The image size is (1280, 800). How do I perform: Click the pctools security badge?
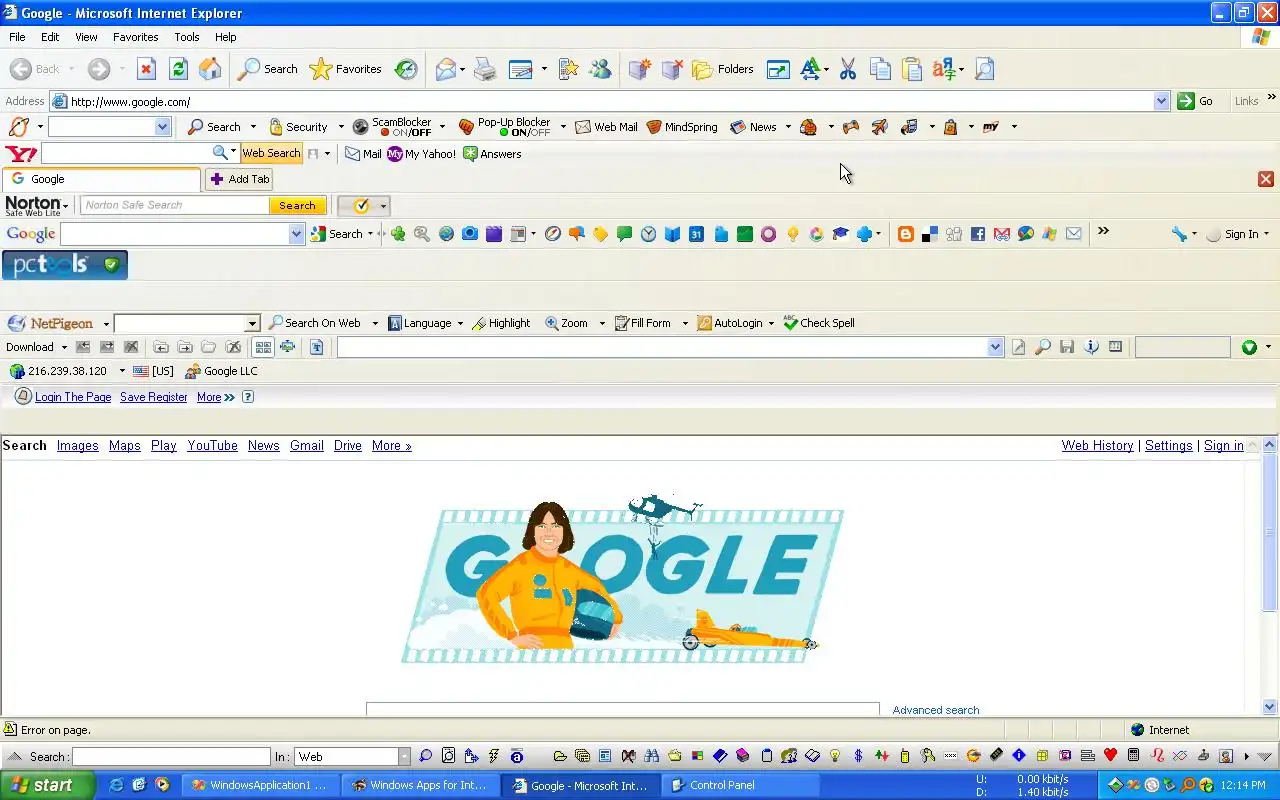click(x=65, y=265)
